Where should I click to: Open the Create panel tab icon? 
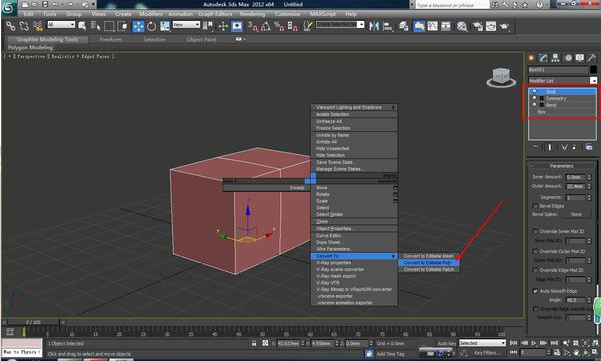(531, 58)
